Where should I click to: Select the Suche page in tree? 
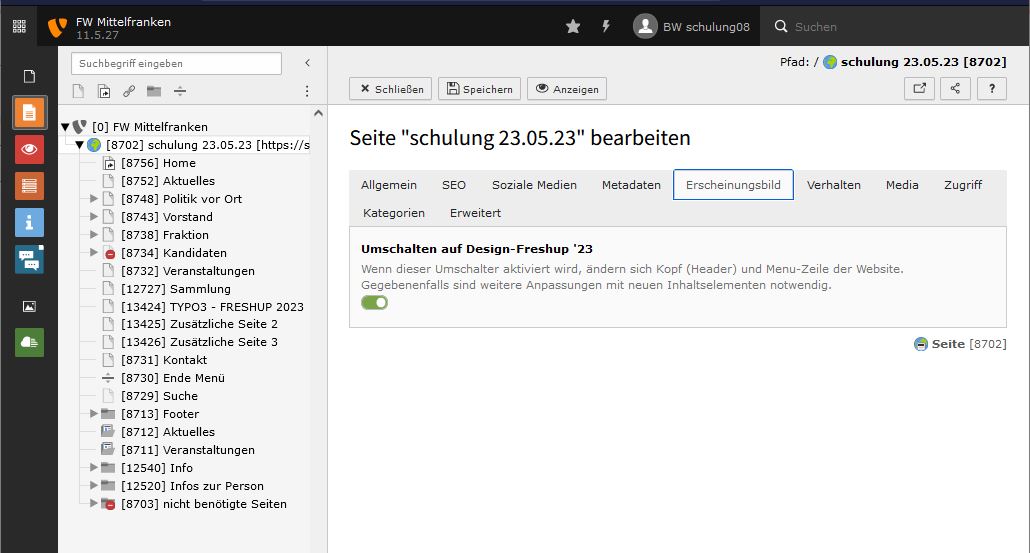coord(160,396)
